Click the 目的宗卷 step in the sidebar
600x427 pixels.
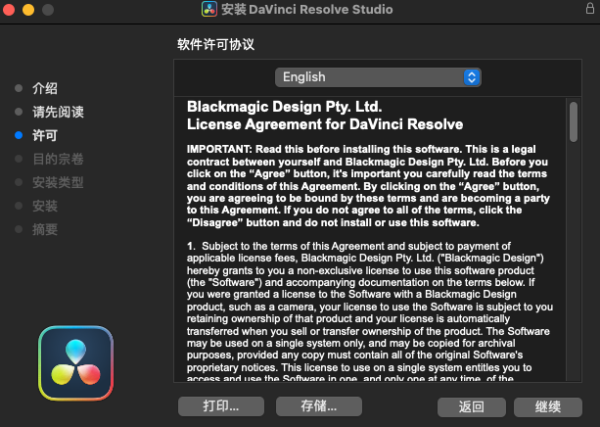coord(57,158)
